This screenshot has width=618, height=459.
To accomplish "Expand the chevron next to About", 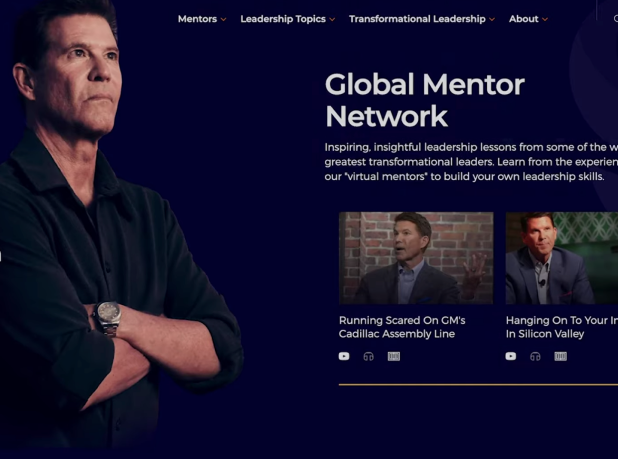I will [x=545, y=19].
